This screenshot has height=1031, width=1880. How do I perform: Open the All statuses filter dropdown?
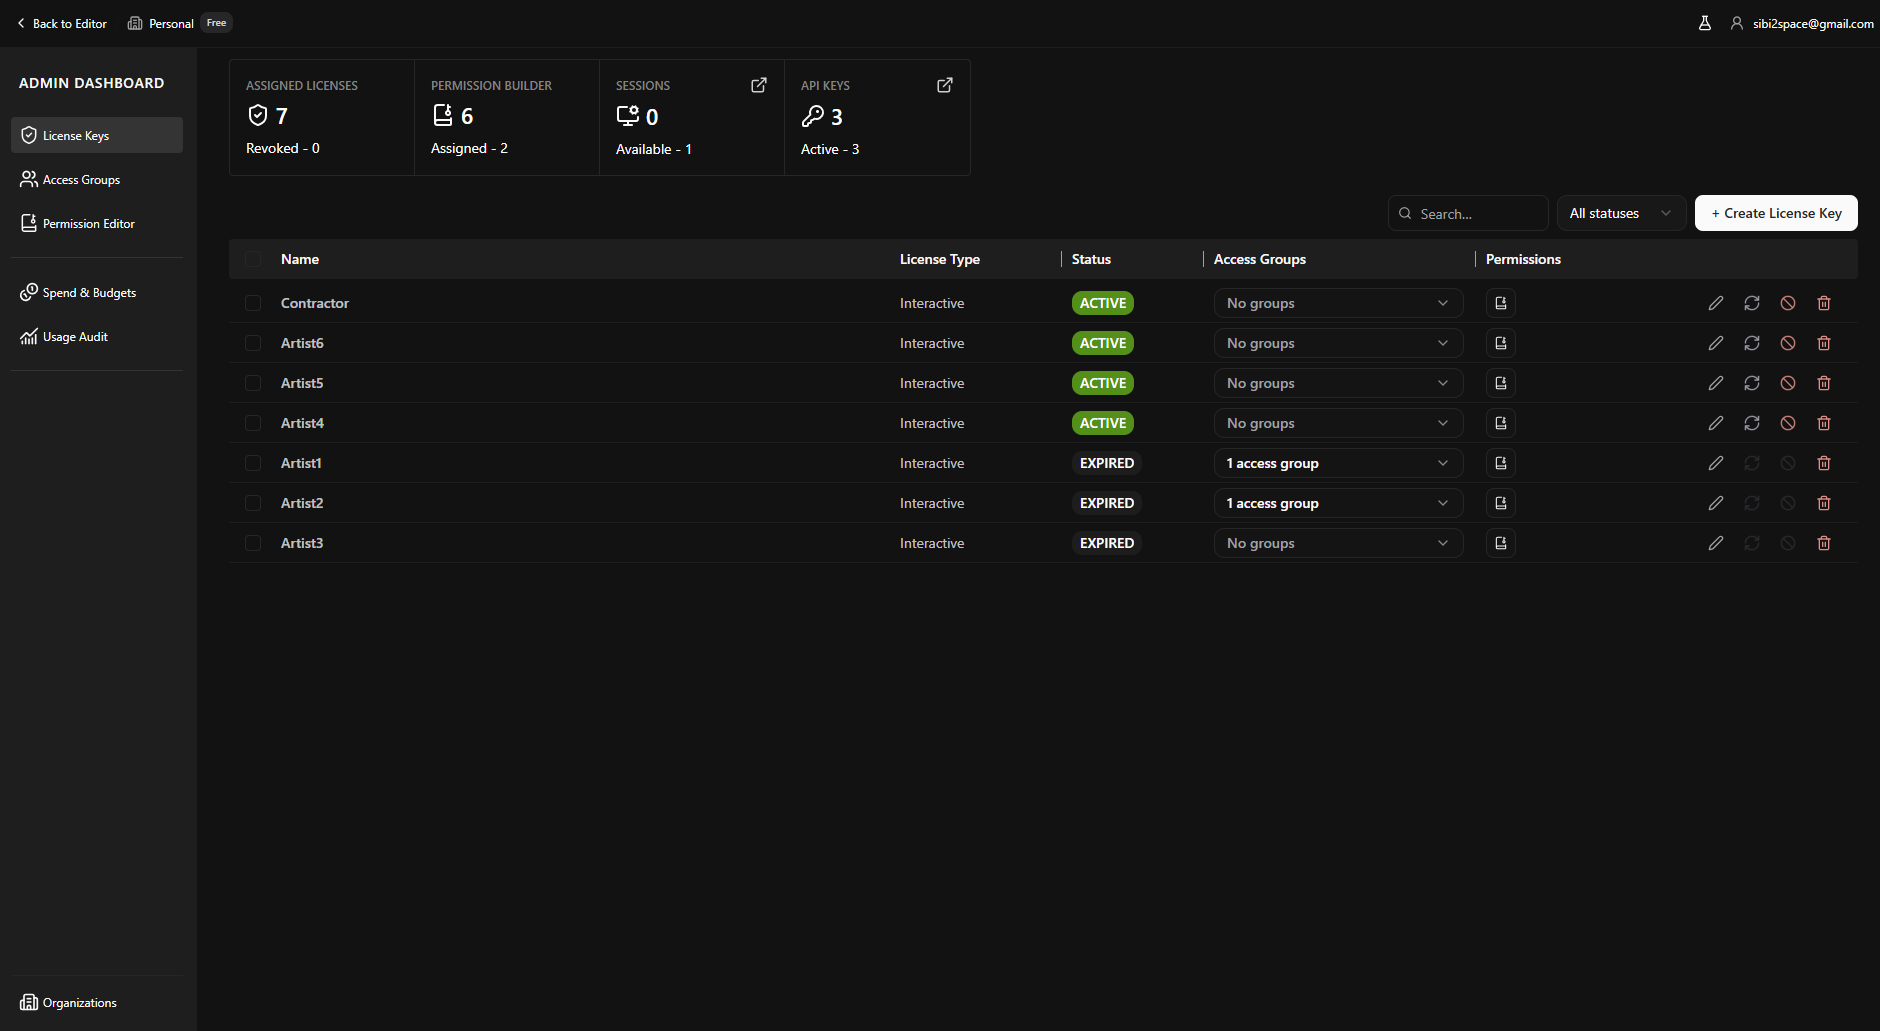point(1621,213)
